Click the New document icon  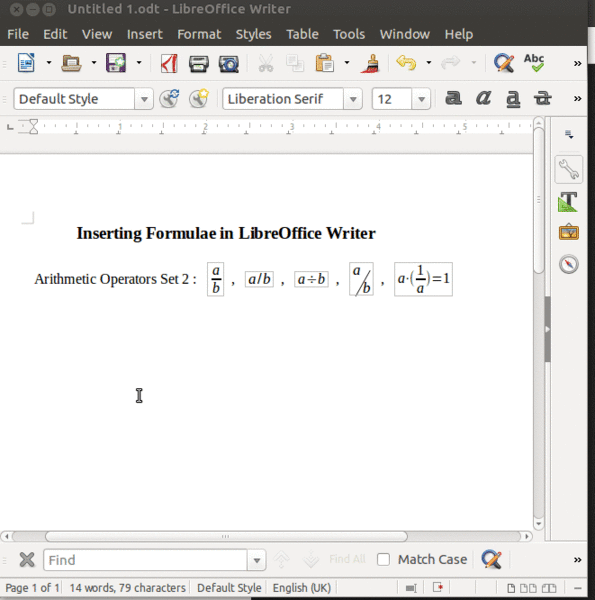click(x=26, y=63)
